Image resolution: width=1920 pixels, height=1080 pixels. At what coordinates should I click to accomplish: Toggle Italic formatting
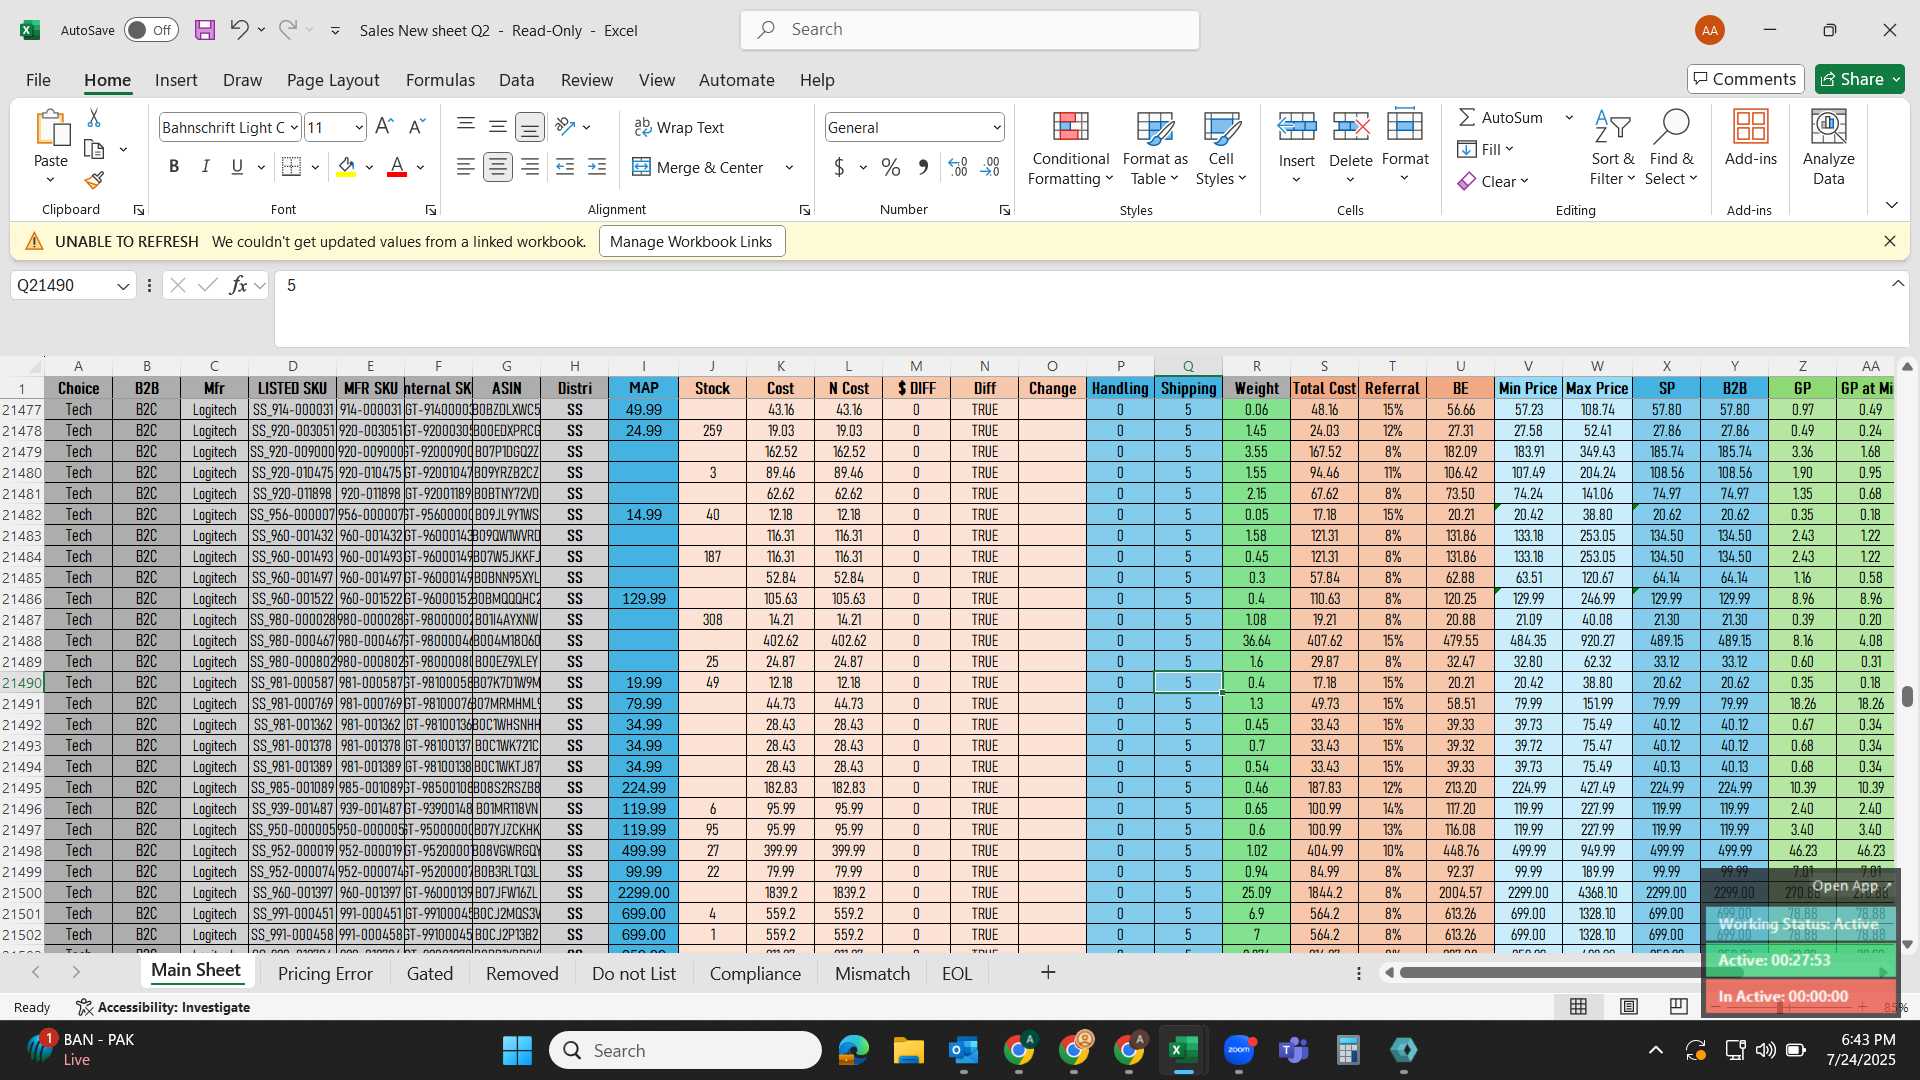(205, 167)
